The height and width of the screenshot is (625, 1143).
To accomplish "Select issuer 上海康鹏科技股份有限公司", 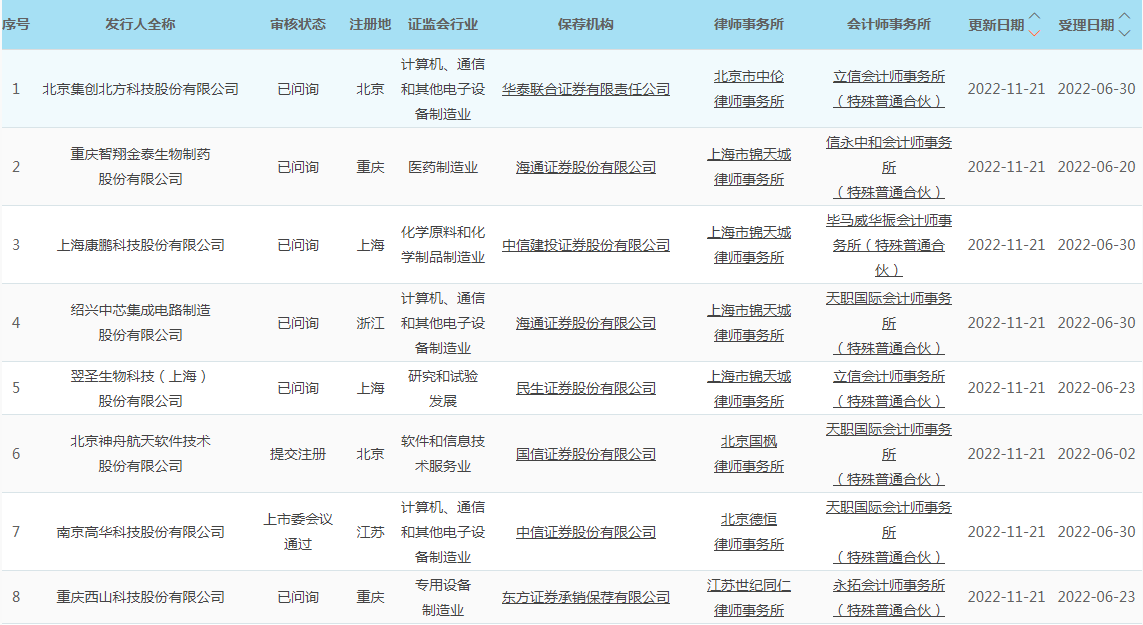I will [141, 245].
